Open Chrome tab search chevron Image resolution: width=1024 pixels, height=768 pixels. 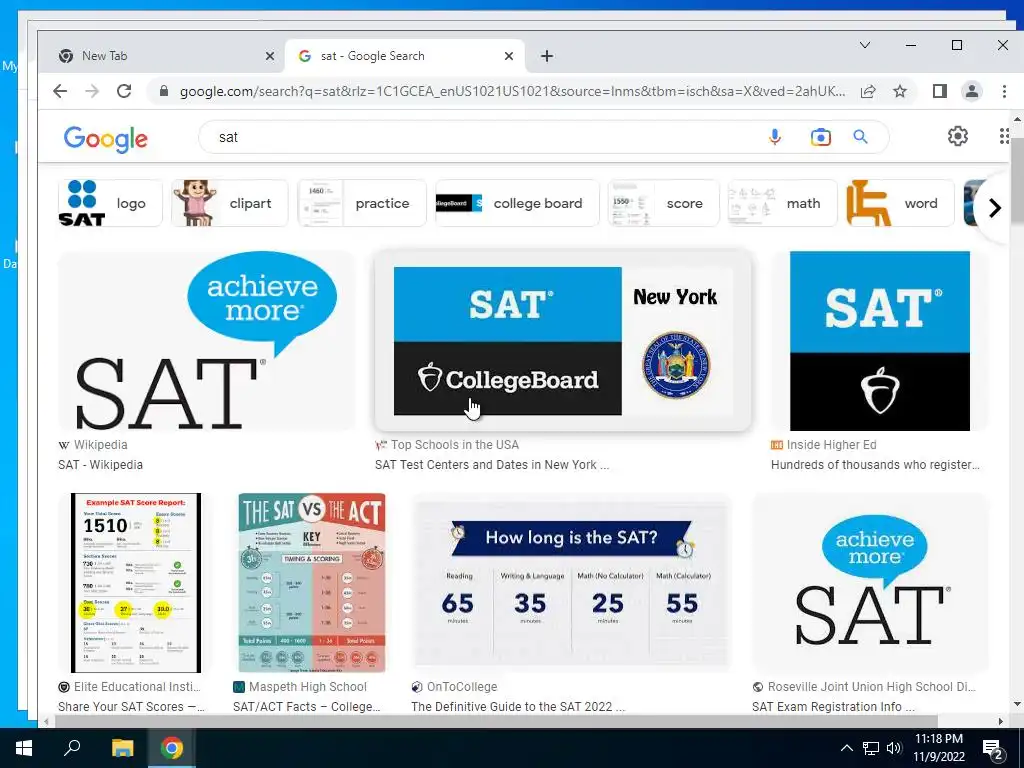pos(865,45)
